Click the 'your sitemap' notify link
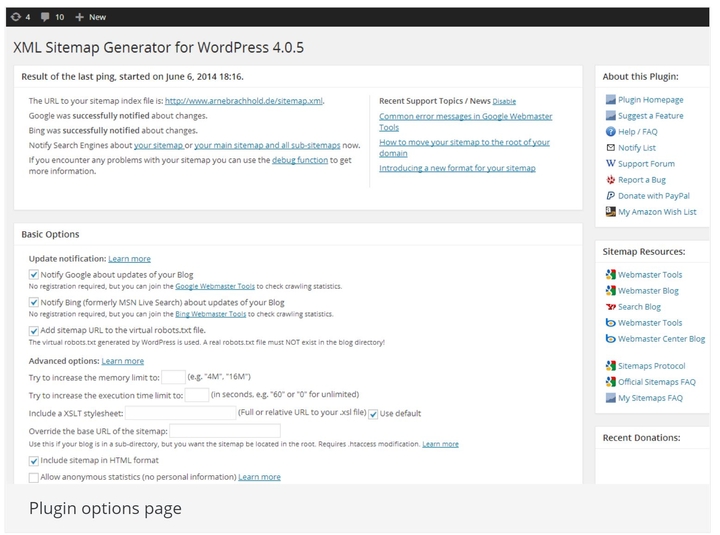 click(158, 145)
